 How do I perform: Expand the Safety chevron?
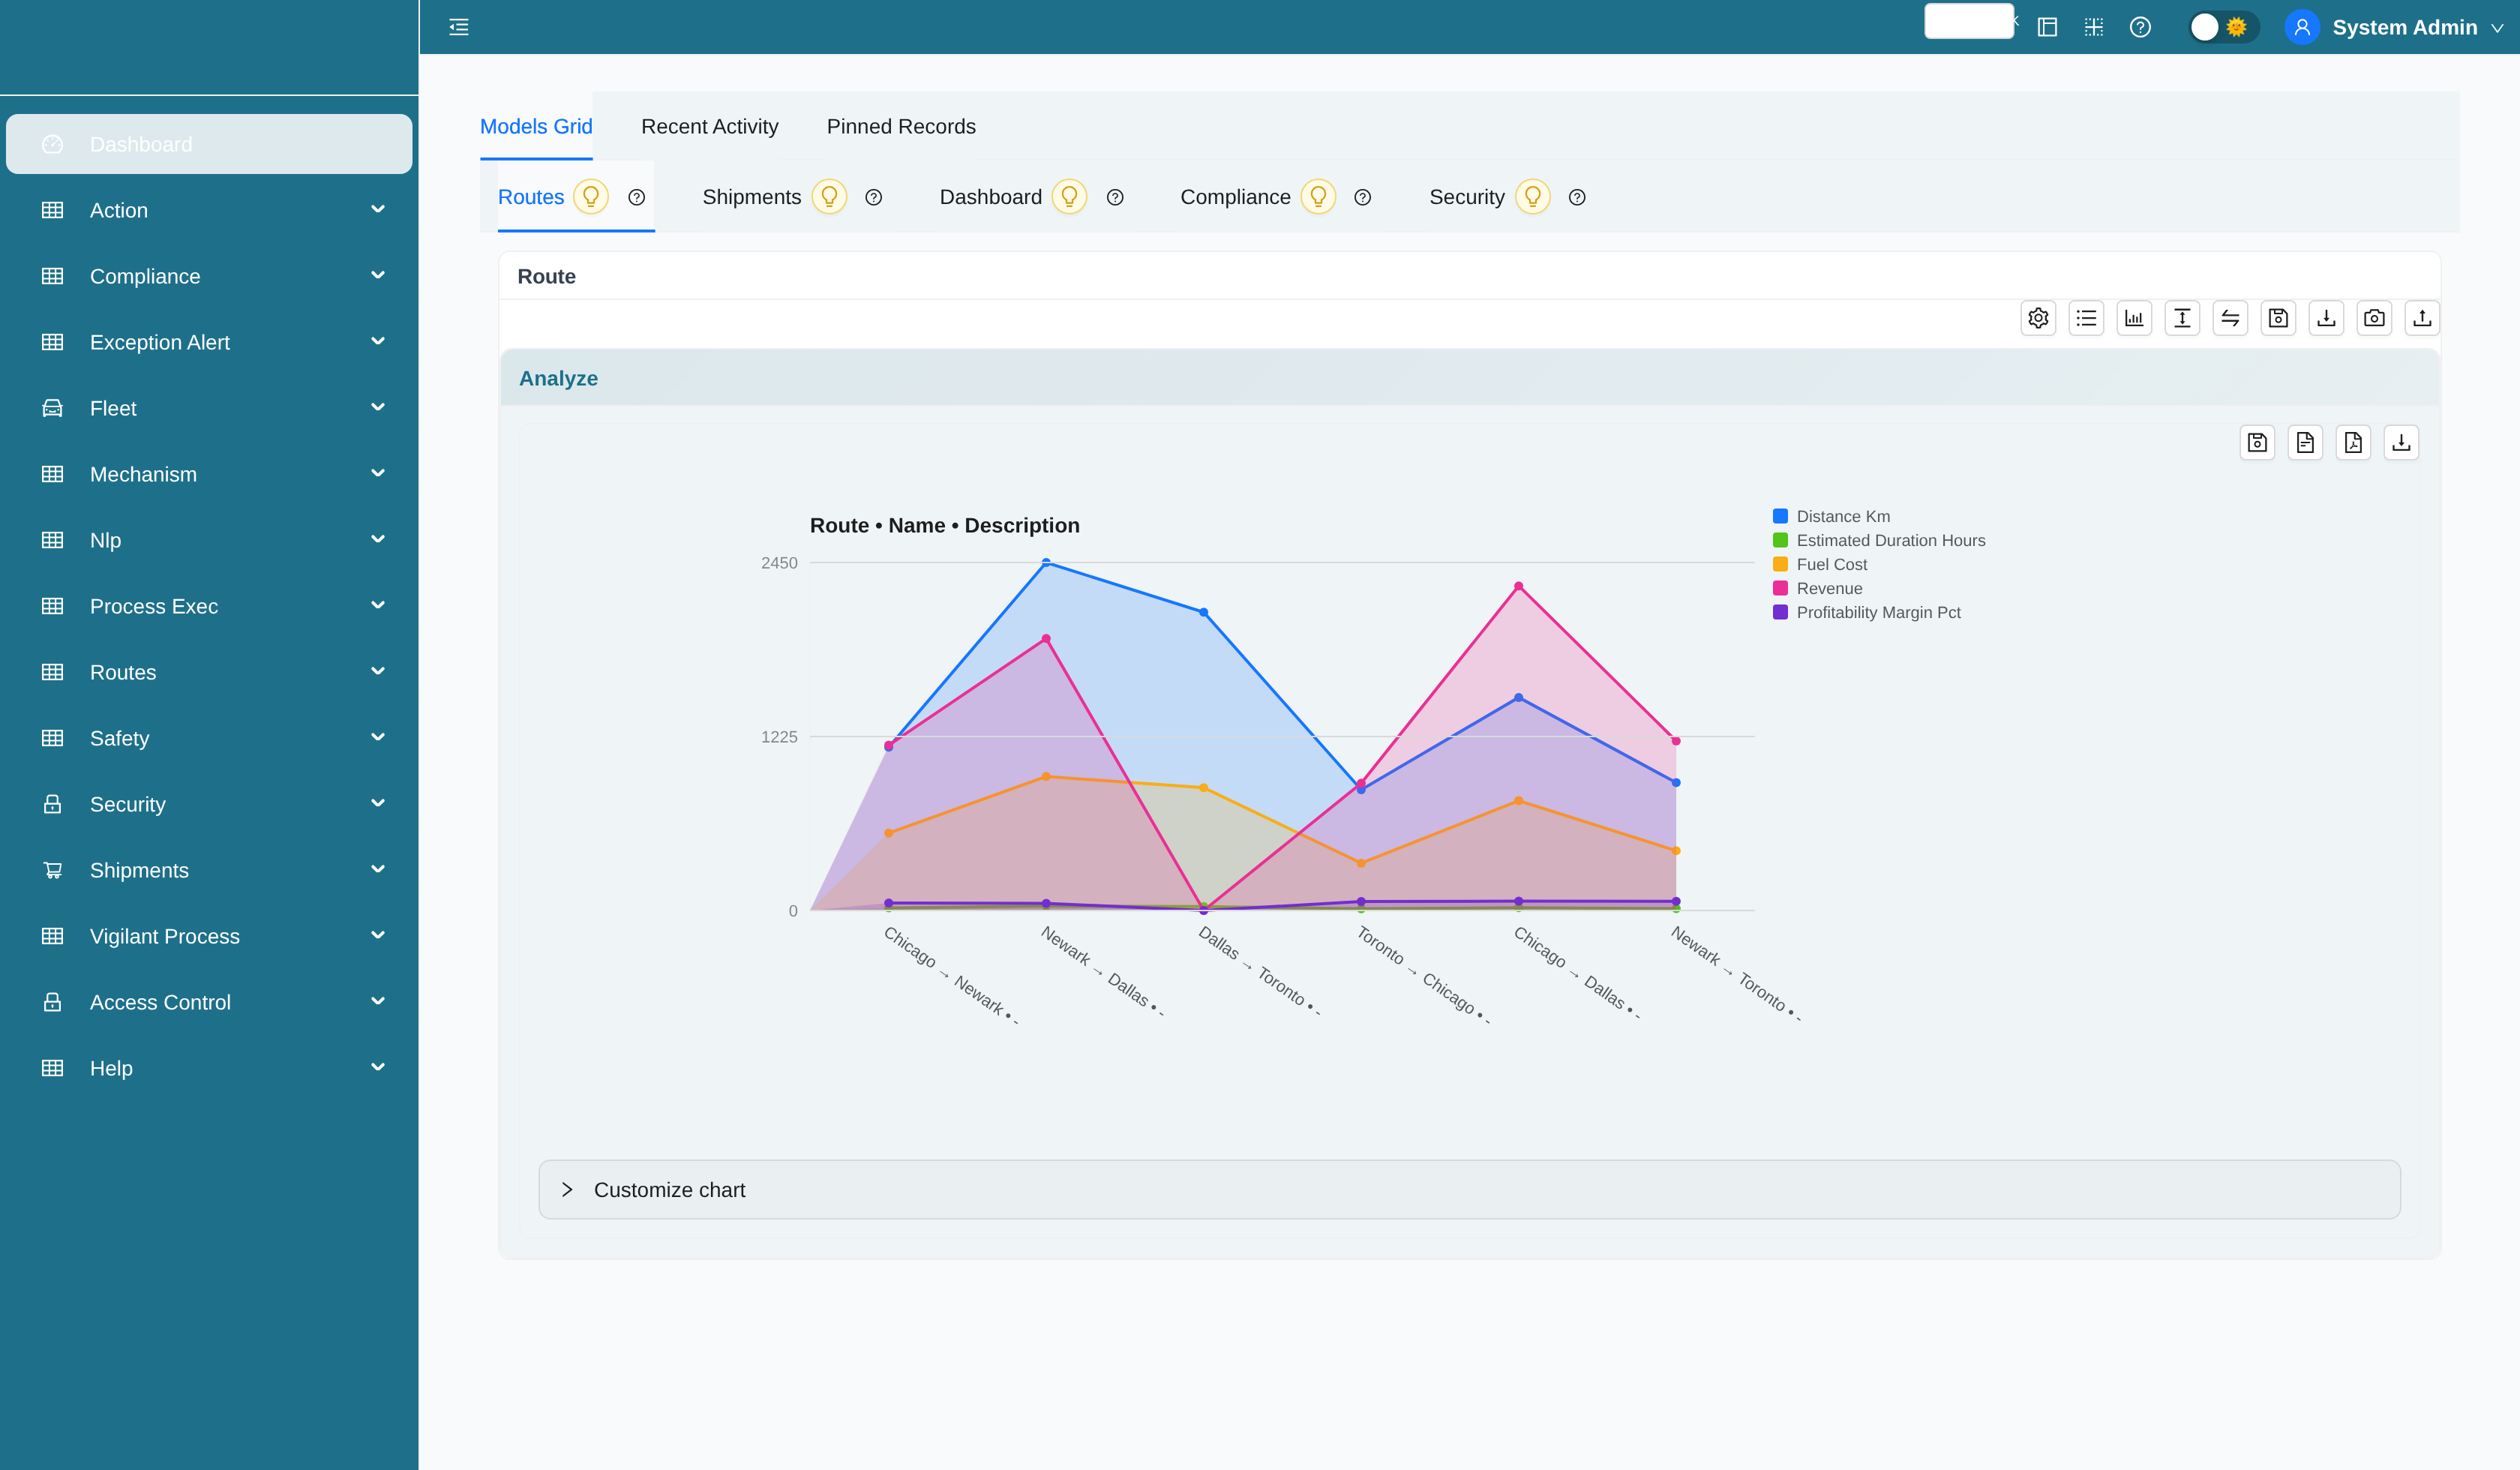point(378,737)
